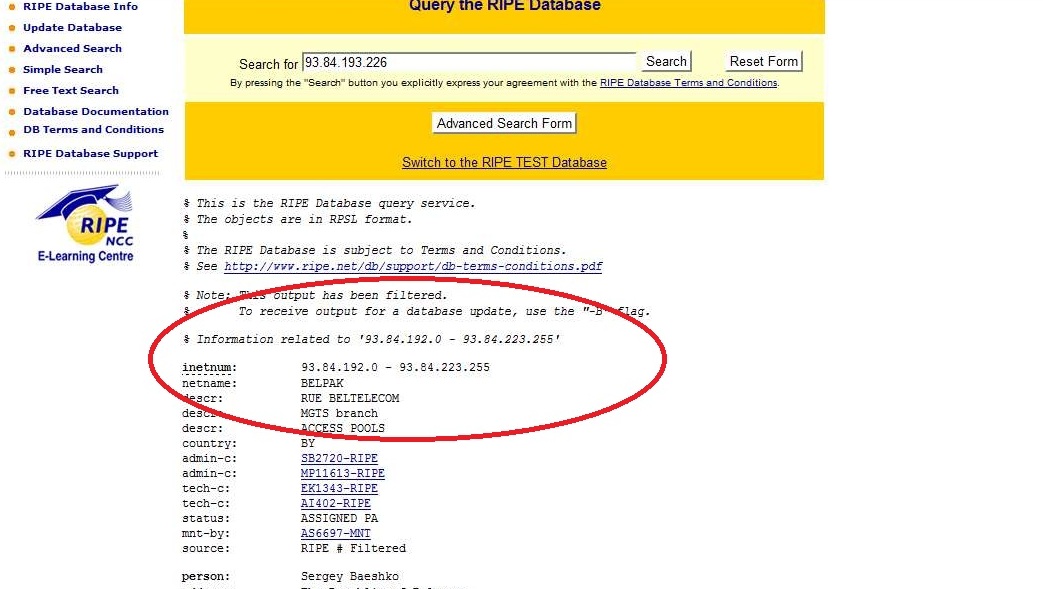Select Simple Search in the sidebar
The height and width of the screenshot is (589, 1043).
click(62, 70)
